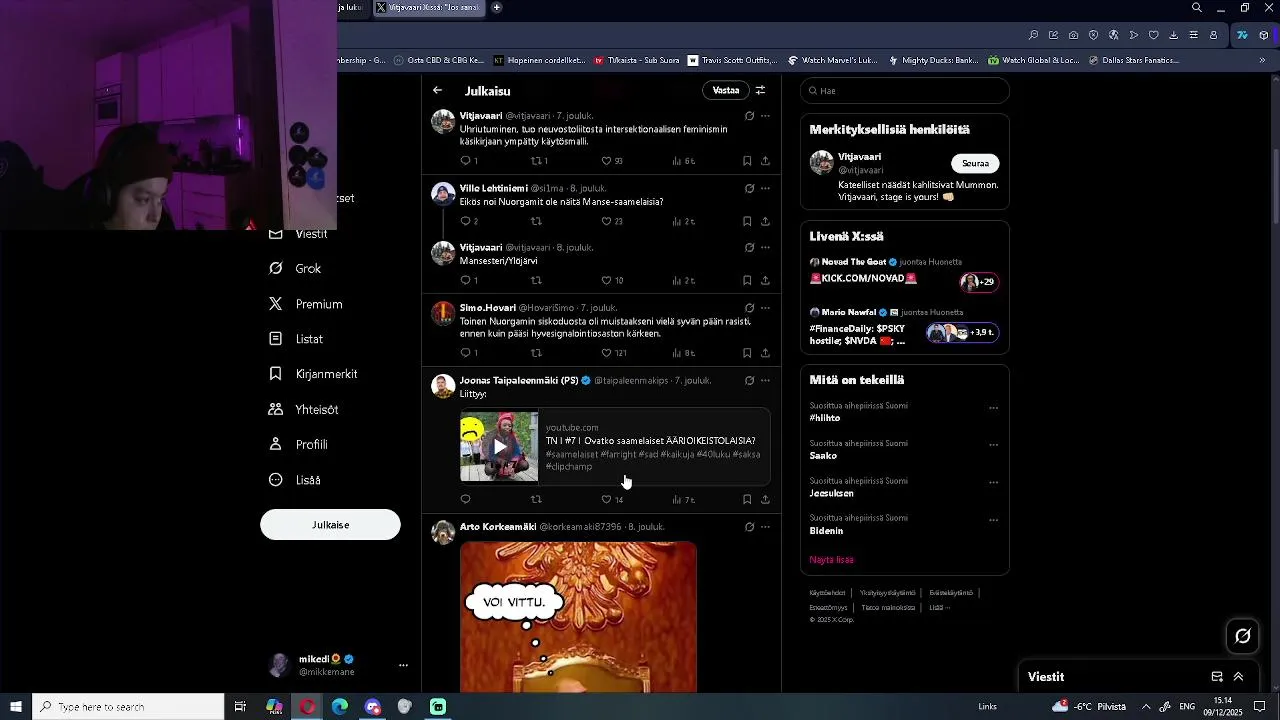1280x720 pixels.
Task: Open options for the Jeesuksen trend
Action: click(x=993, y=483)
